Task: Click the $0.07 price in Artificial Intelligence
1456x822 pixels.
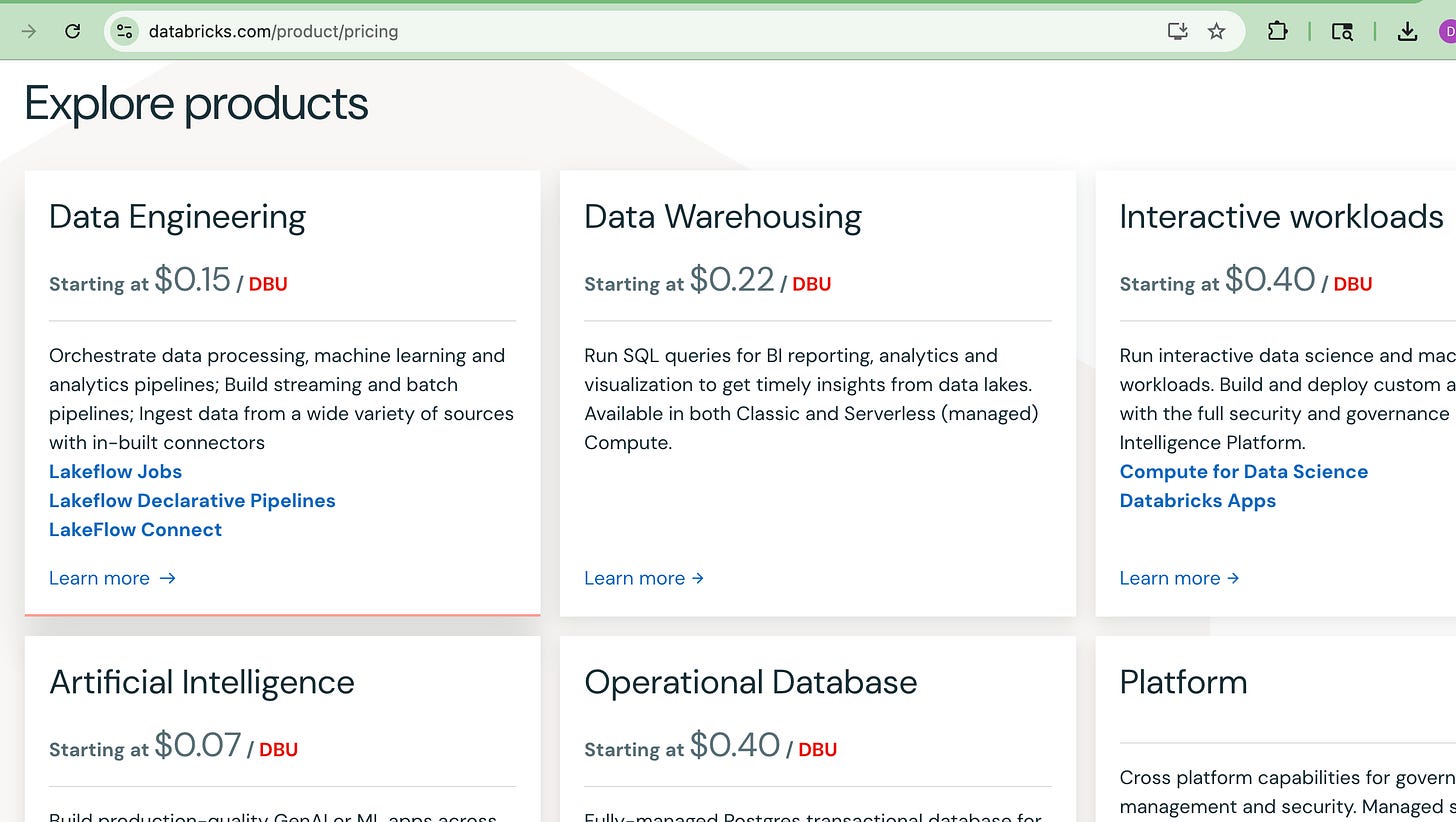Action: 198,745
